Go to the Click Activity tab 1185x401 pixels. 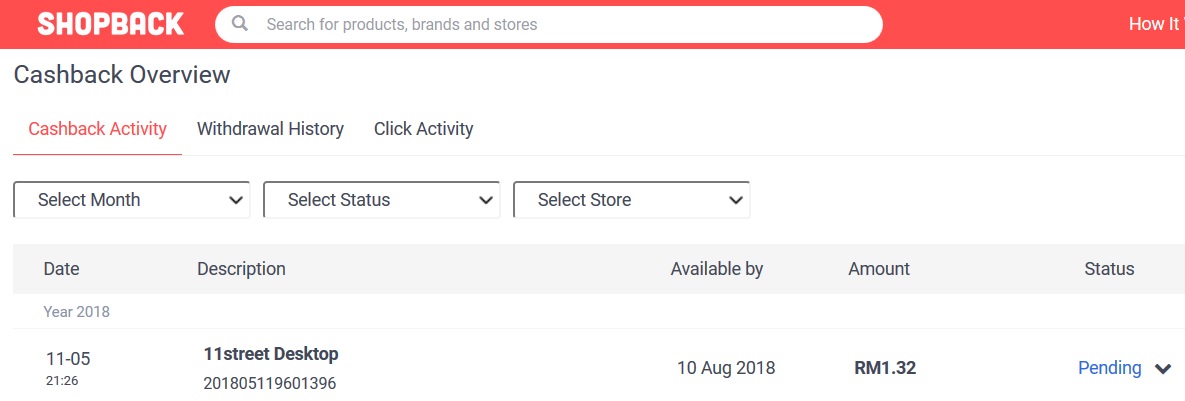(x=423, y=129)
